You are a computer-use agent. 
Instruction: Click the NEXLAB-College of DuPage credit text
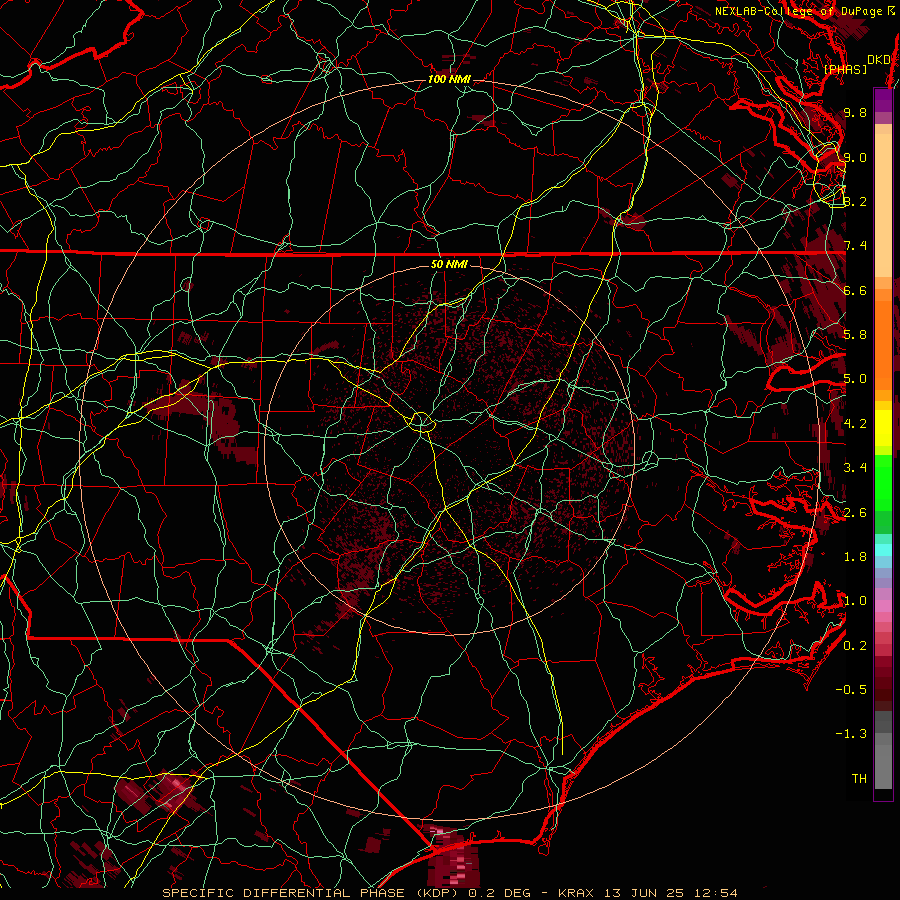tap(798, 11)
